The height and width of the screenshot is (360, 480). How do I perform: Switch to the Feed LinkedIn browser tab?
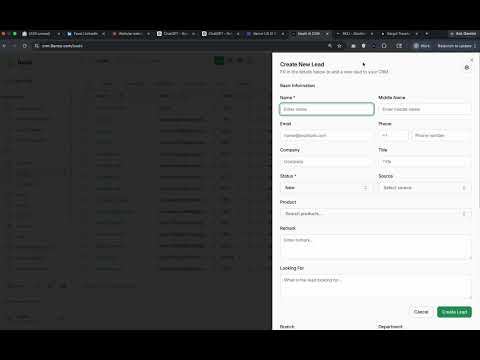tap(86, 34)
